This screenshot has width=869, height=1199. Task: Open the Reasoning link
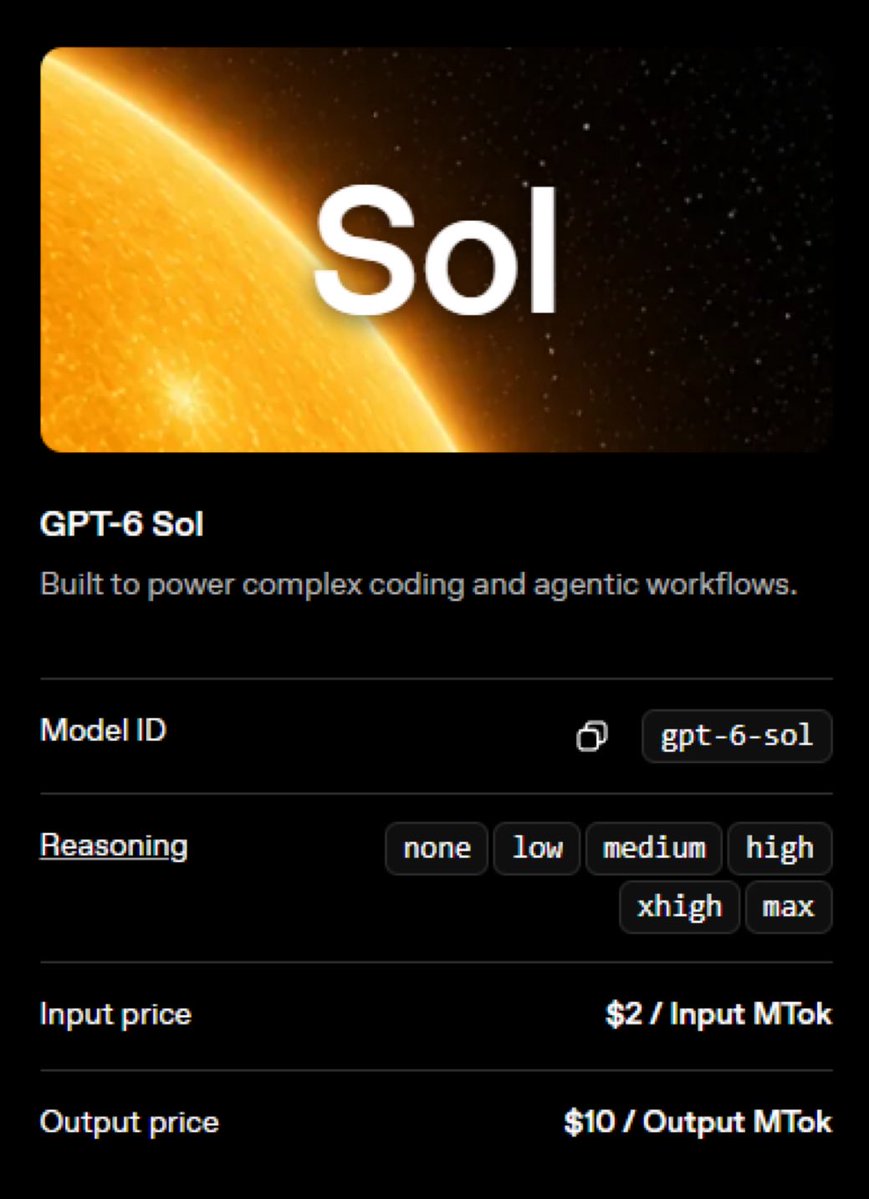(113, 846)
